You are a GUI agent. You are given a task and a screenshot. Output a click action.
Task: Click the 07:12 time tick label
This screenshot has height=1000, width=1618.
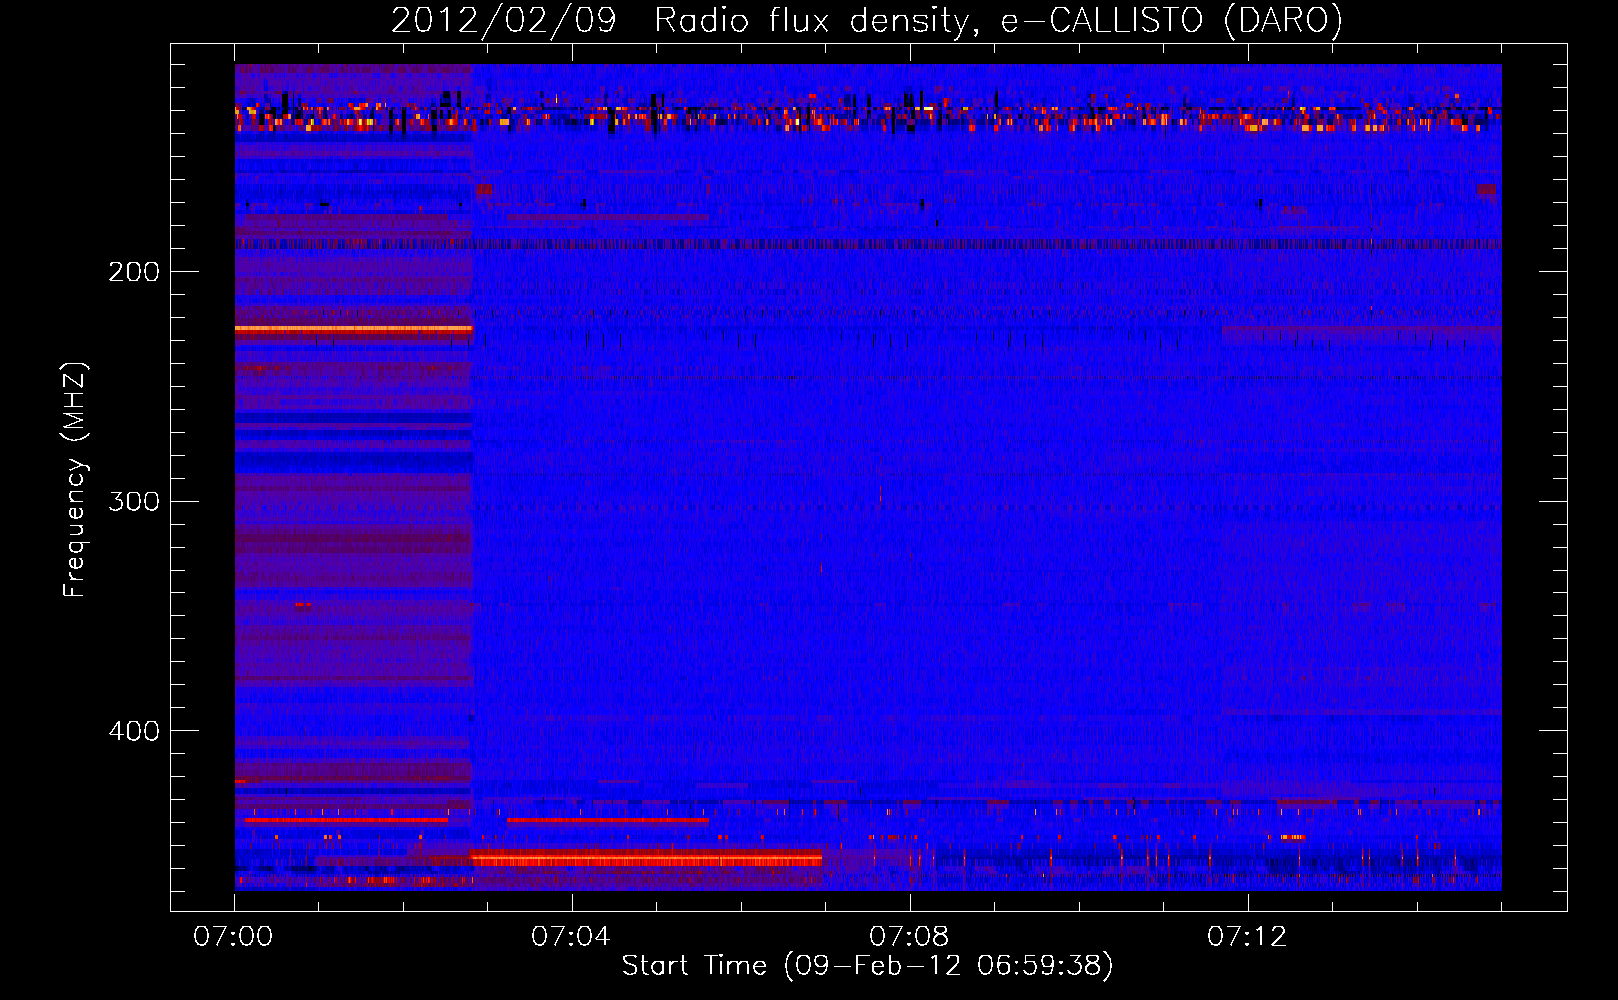coord(1247,937)
